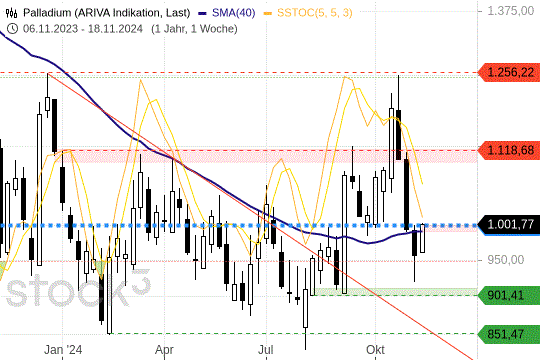Click the red 1.118,68 resistance price tag
Image resolution: width=540 pixels, height=360 pixels.
pyautogui.click(x=509, y=150)
